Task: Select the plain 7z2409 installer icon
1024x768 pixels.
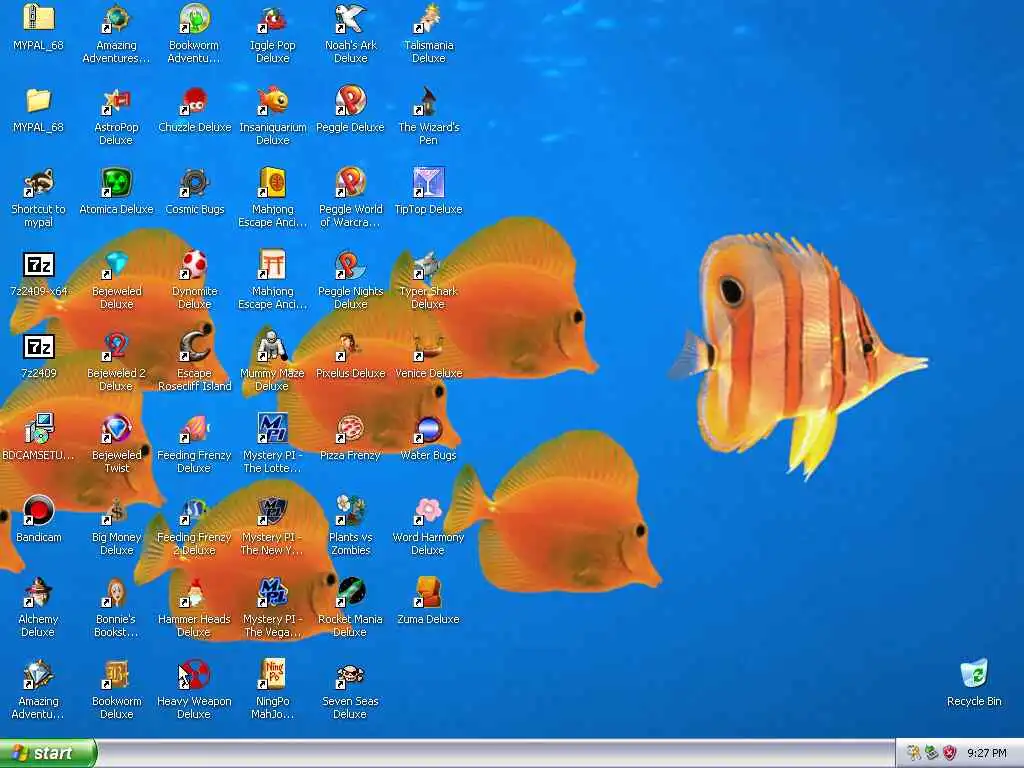Action: point(39,347)
